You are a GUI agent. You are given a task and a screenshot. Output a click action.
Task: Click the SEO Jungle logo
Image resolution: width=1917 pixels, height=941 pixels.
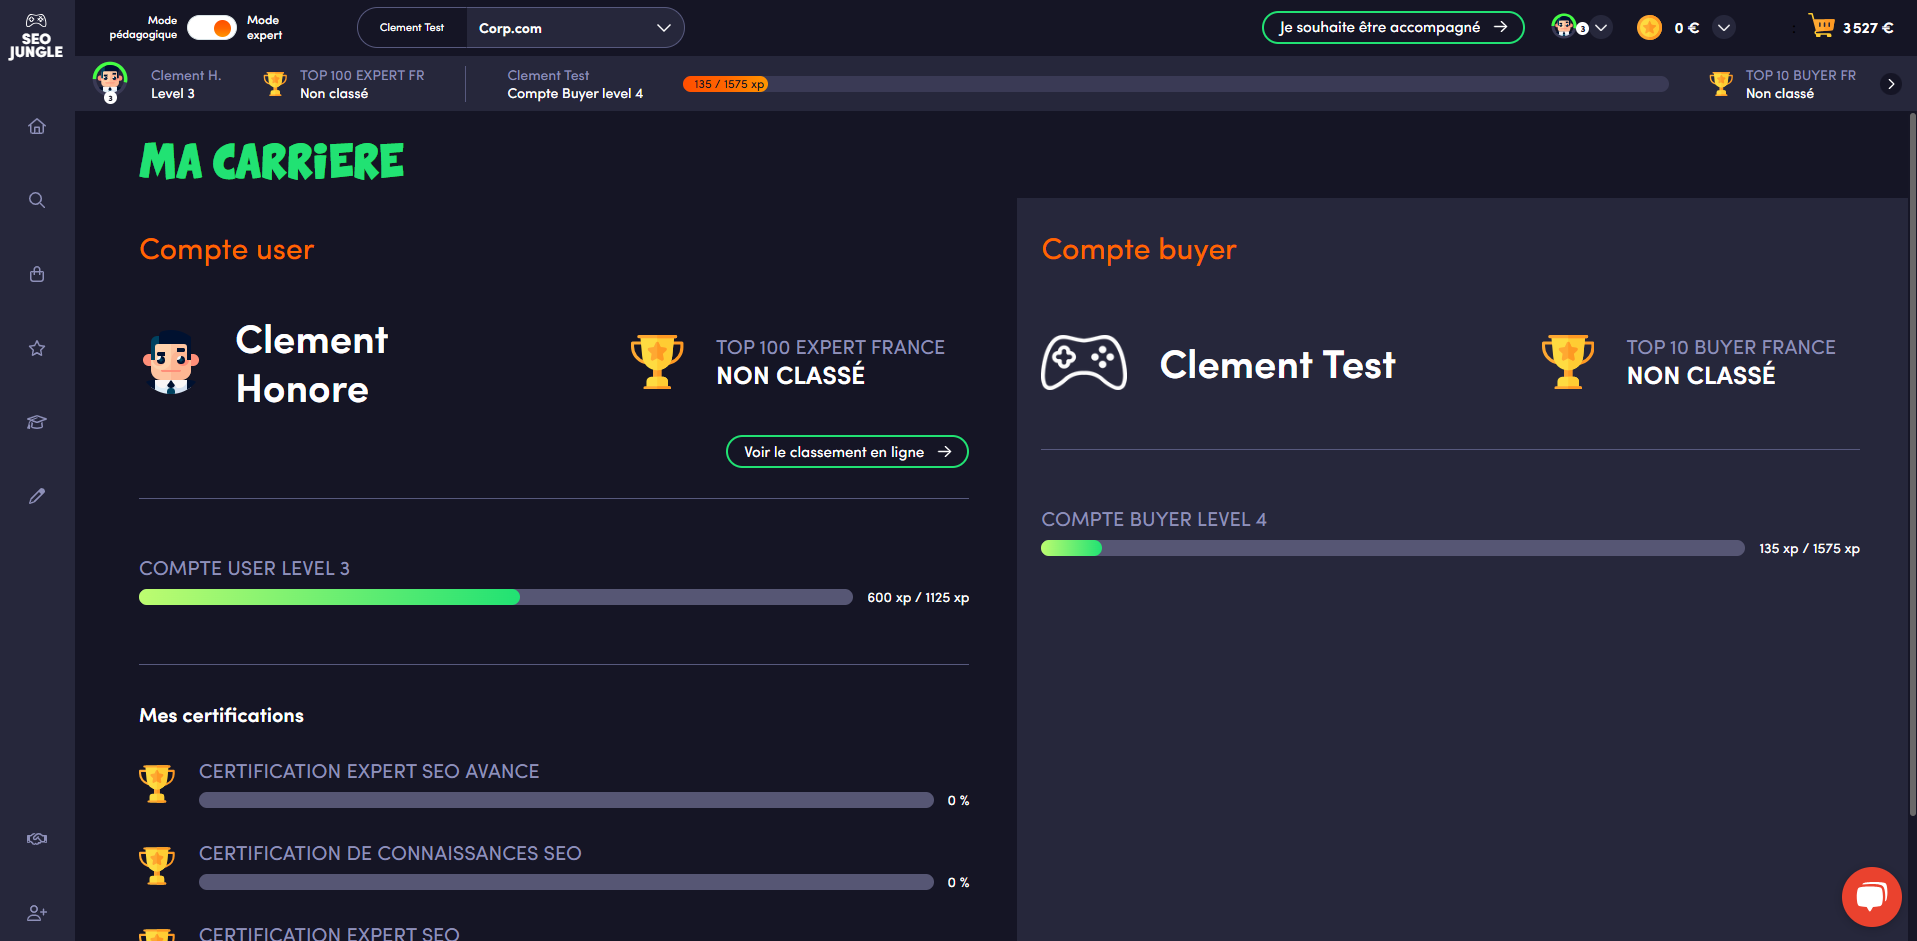[36, 37]
